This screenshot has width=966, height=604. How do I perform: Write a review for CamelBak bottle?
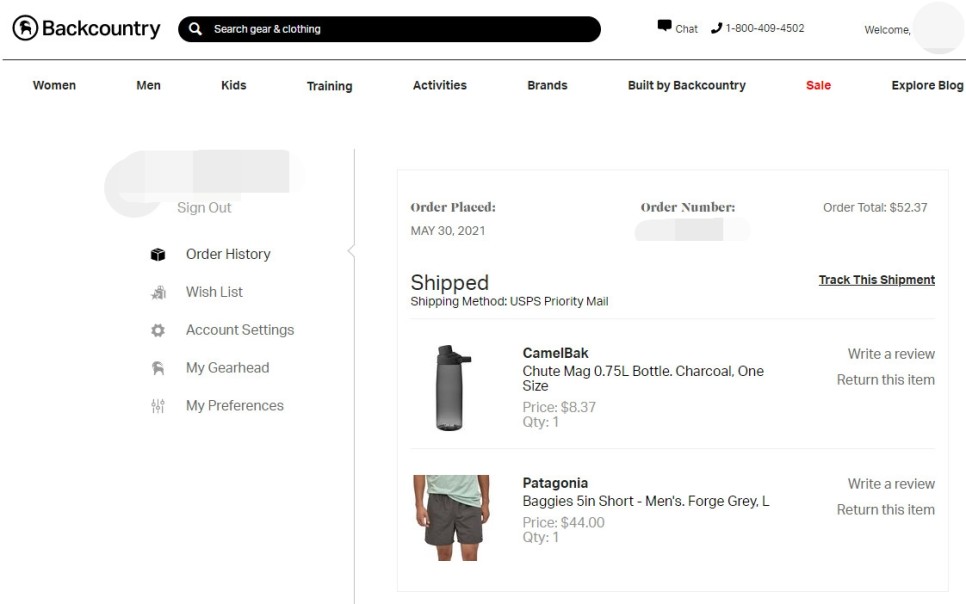tap(891, 354)
